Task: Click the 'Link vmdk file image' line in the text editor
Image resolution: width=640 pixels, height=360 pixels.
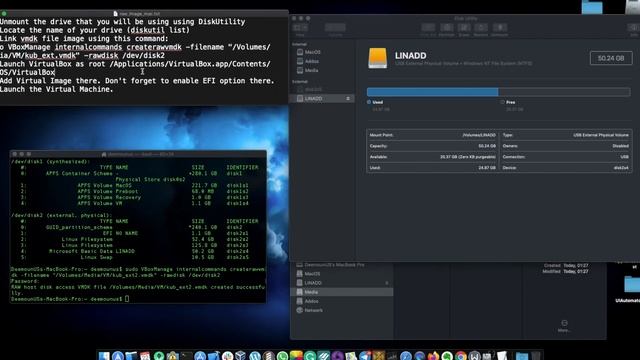Action: pyautogui.click(x=84, y=39)
